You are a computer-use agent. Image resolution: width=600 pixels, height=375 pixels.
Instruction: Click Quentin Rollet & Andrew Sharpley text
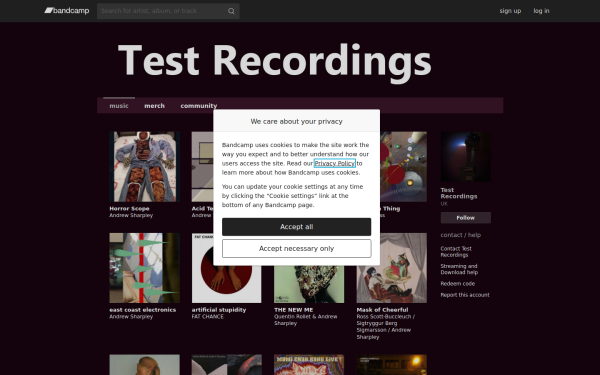pyautogui.click(x=306, y=320)
